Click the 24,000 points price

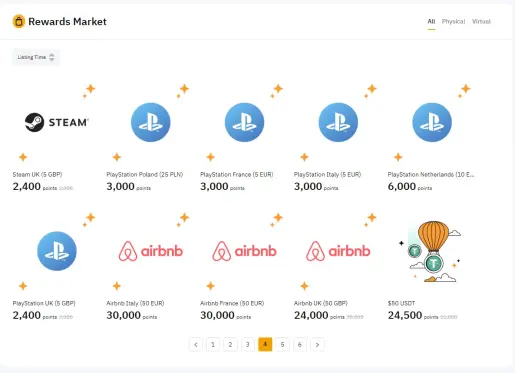coord(319,315)
